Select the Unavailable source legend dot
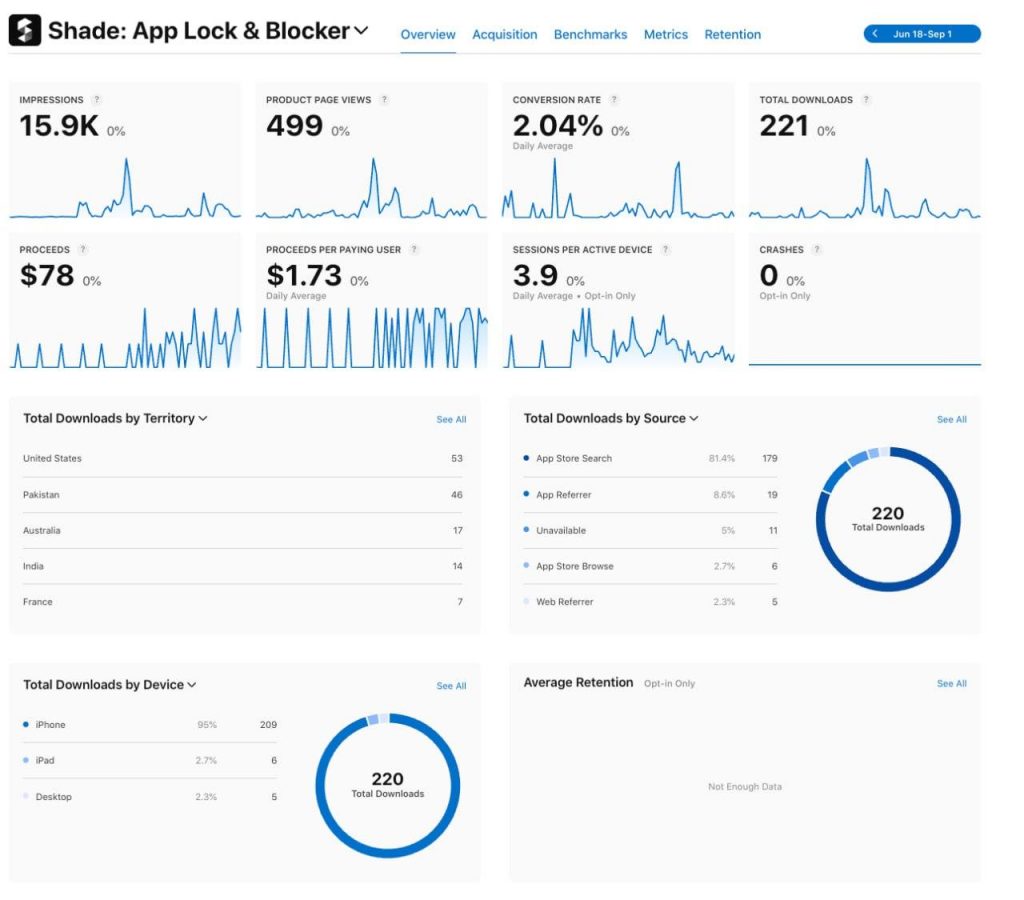 pyautogui.click(x=526, y=530)
